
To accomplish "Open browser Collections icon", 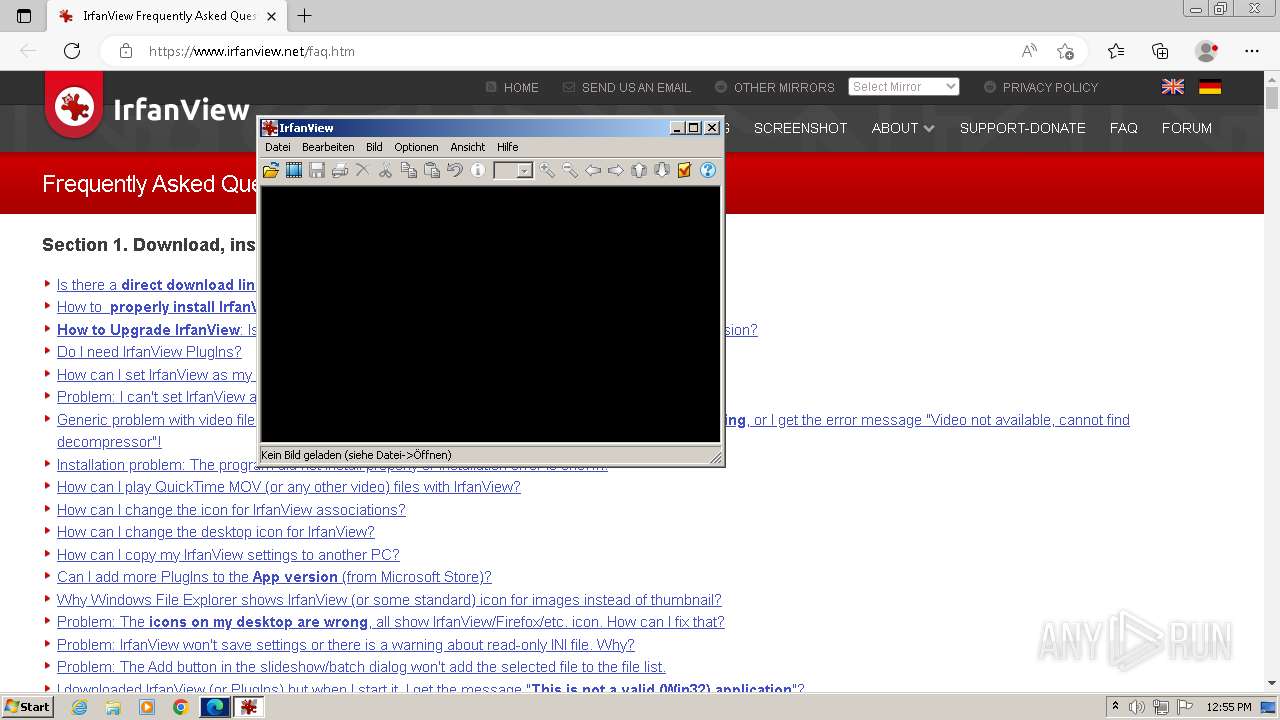I will (x=1160, y=51).
